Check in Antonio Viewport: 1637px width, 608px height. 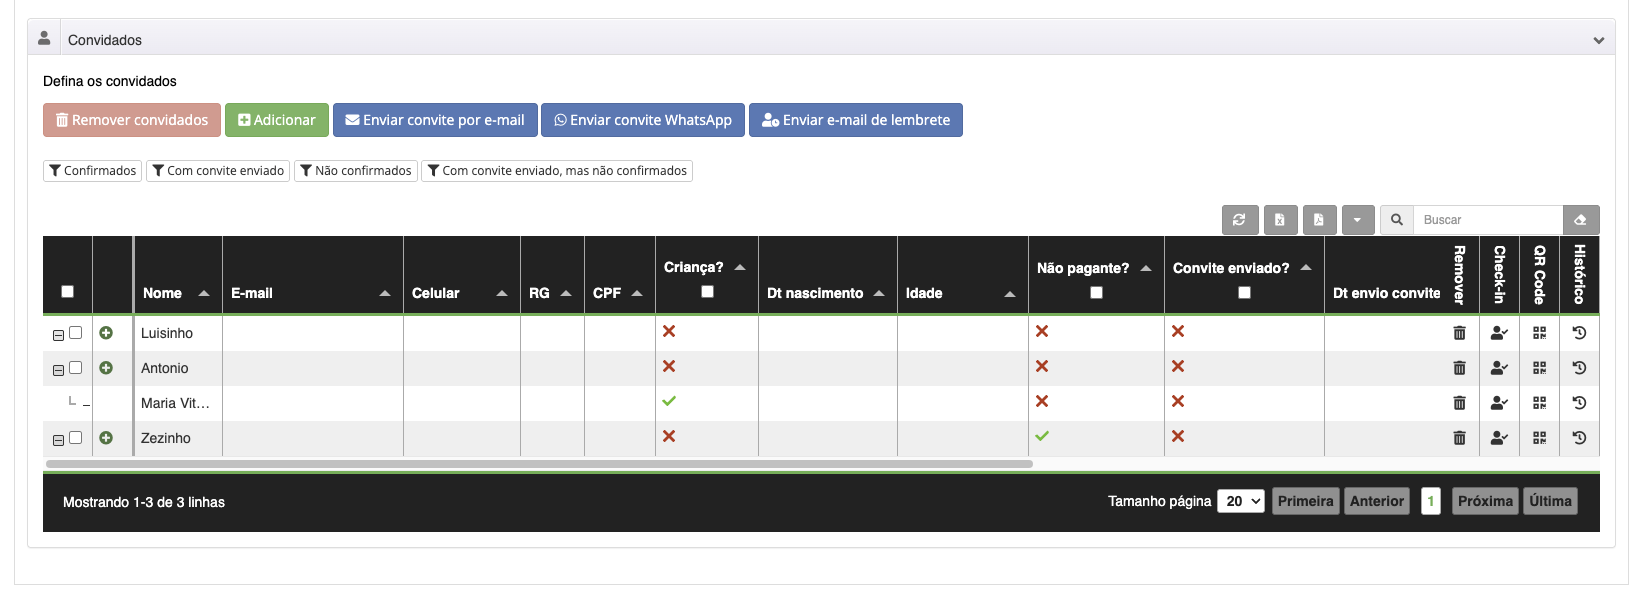(x=1499, y=368)
